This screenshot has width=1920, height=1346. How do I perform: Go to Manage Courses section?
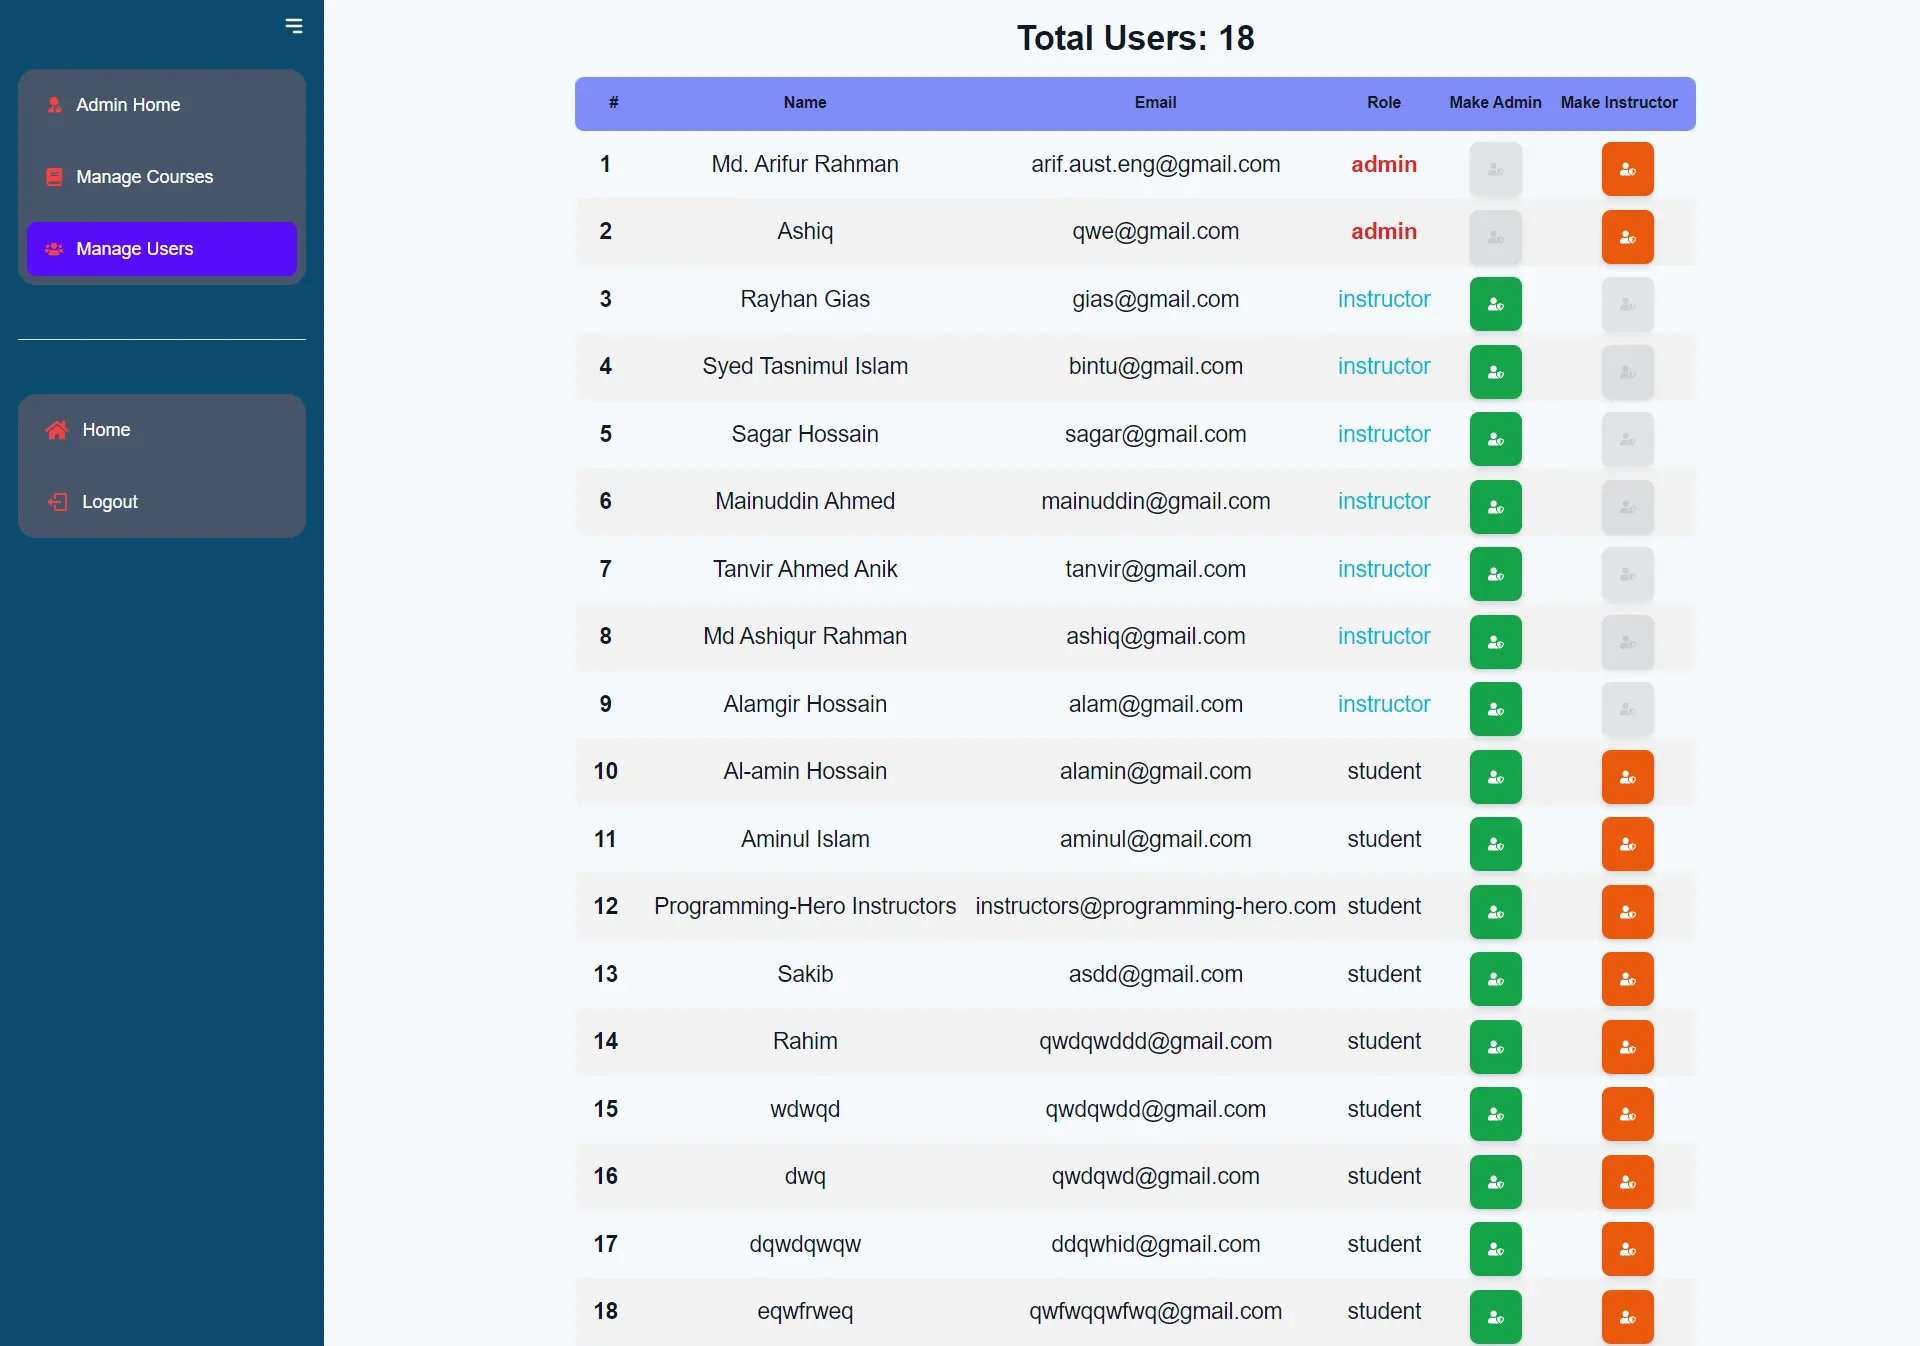tap(144, 177)
